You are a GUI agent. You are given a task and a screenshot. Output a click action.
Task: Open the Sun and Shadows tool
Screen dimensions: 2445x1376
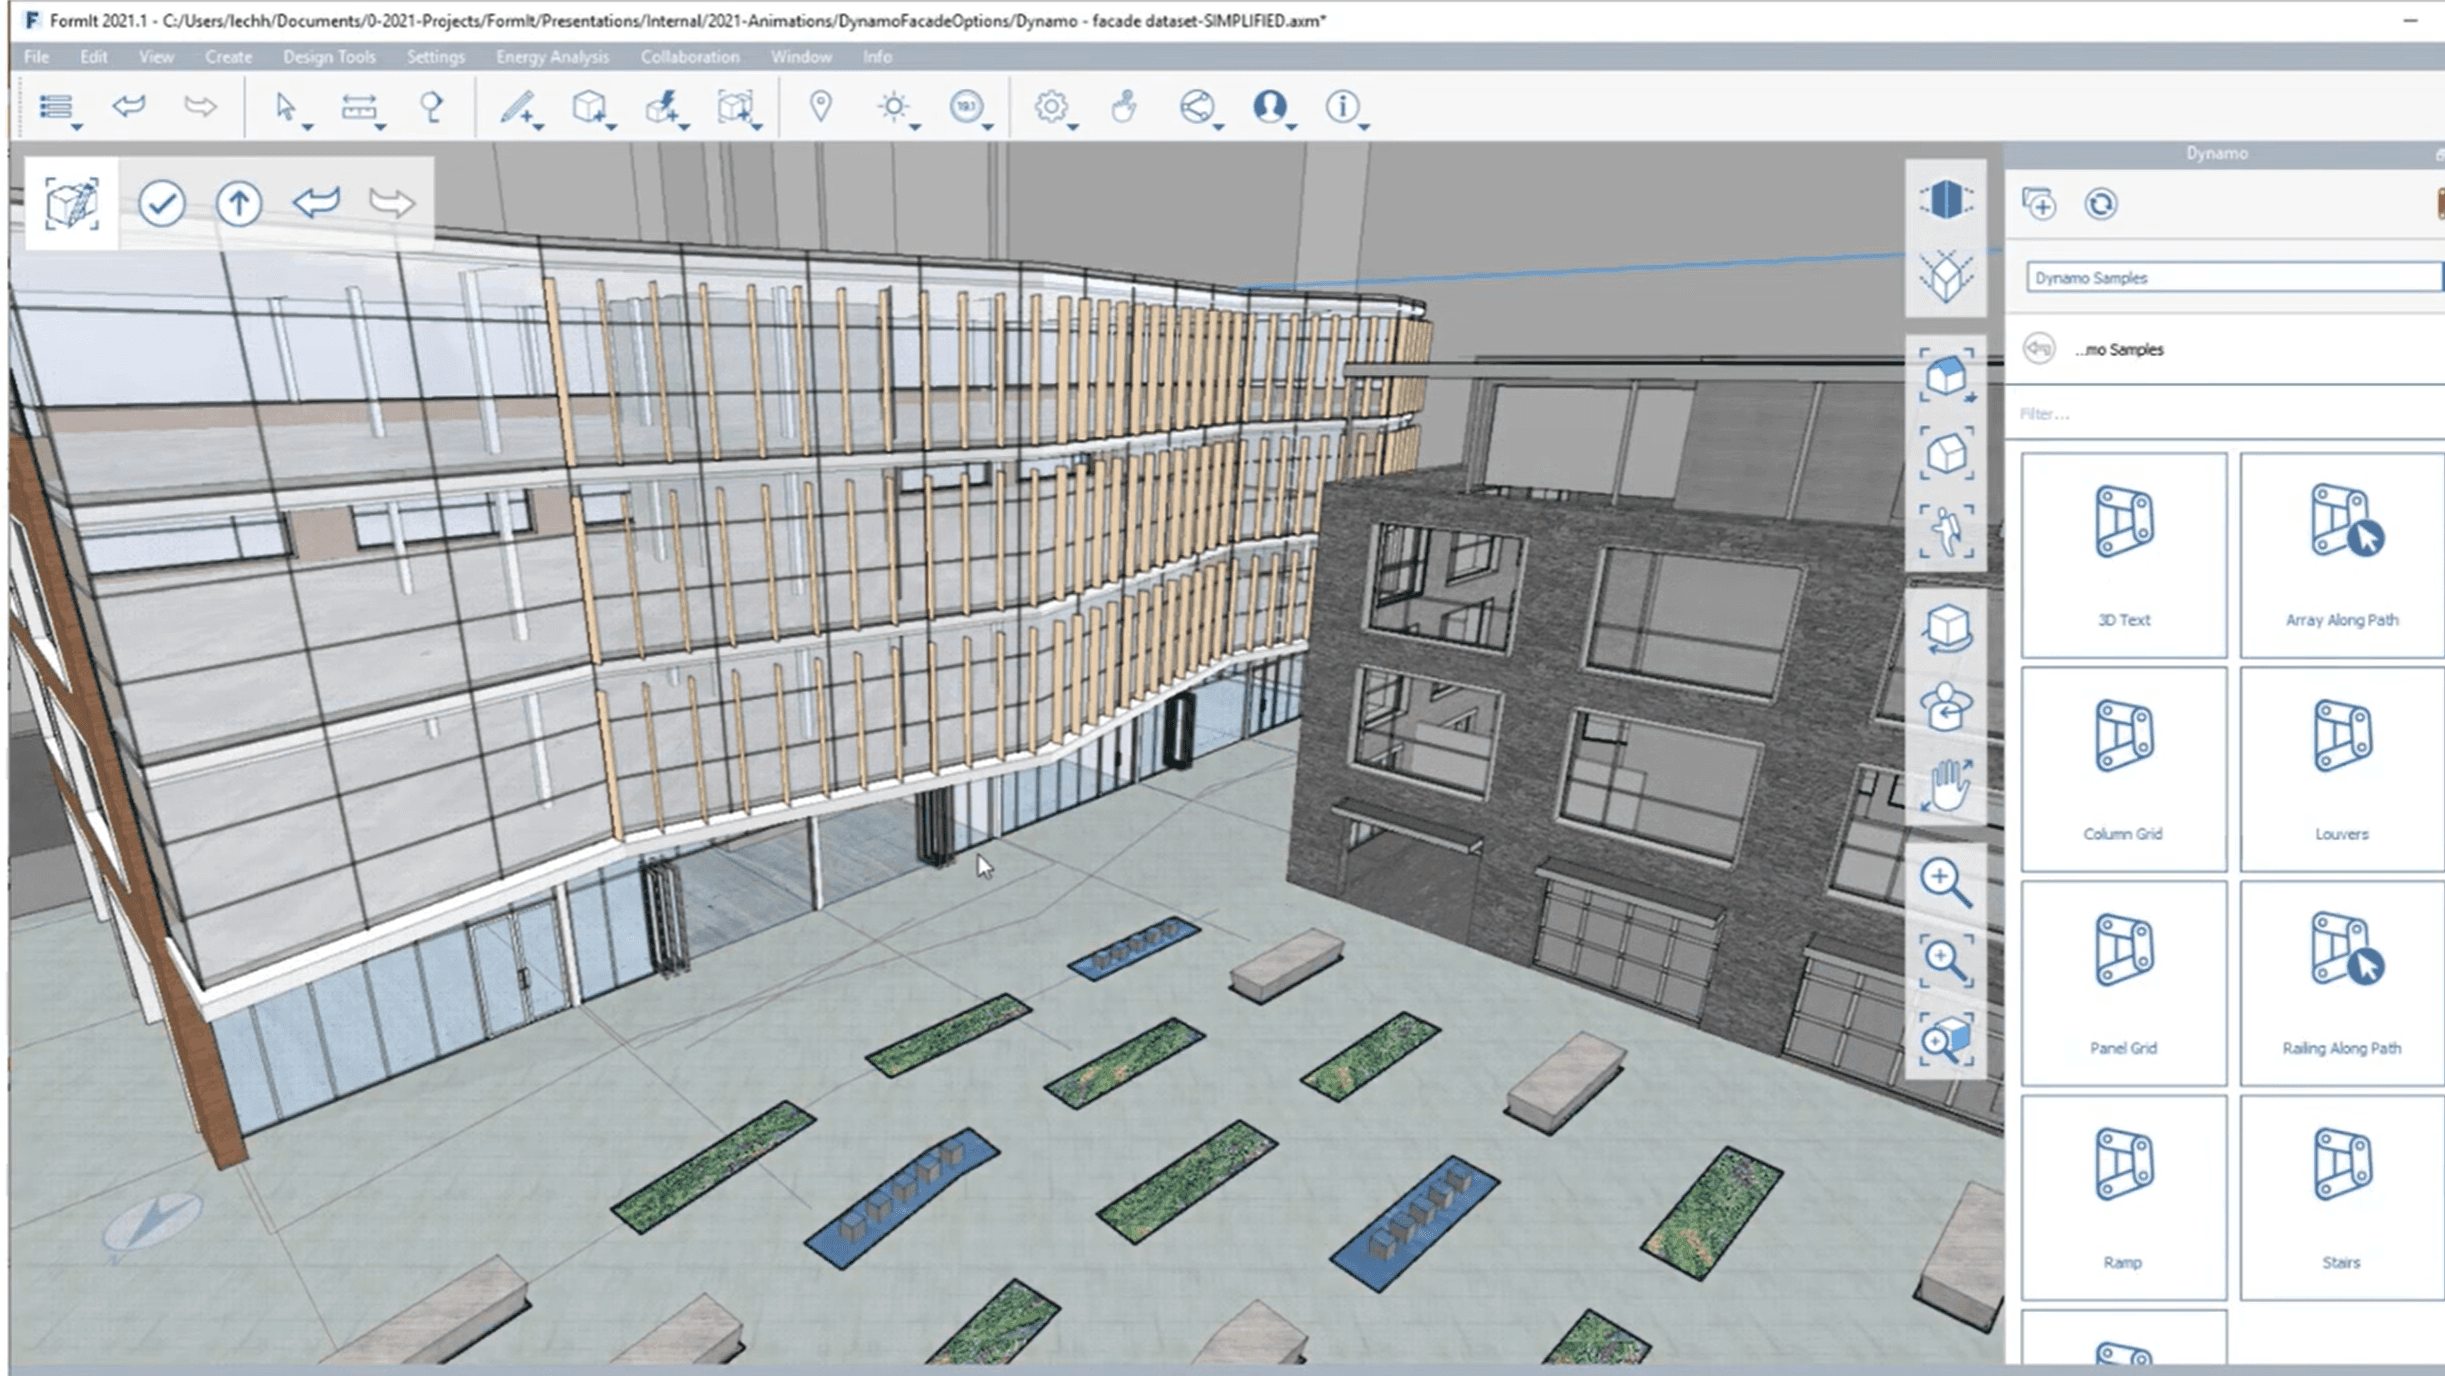coord(893,106)
